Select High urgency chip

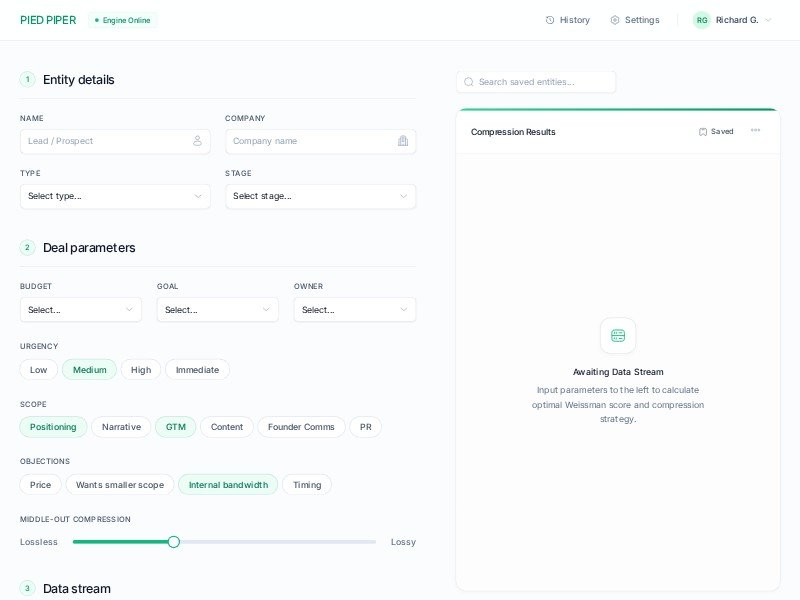tap(141, 370)
